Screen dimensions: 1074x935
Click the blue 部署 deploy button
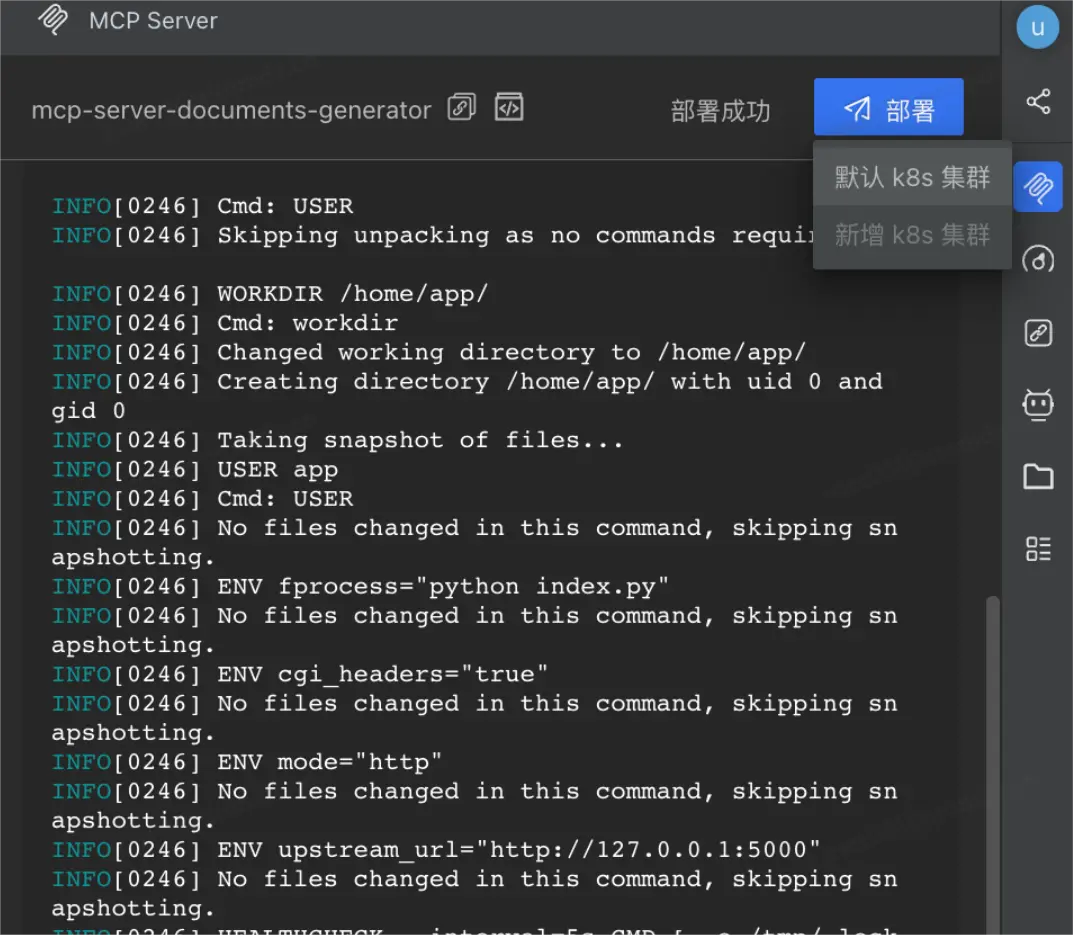click(888, 108)
